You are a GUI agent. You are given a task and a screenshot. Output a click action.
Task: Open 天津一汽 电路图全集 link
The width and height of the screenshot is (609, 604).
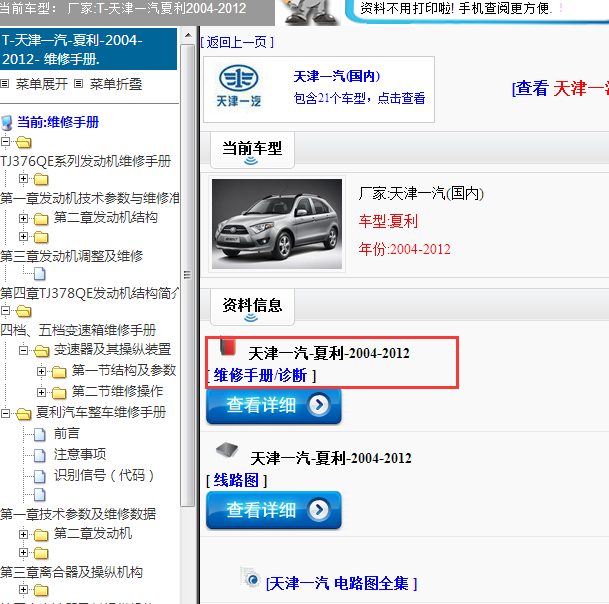[x=341, y=583]
